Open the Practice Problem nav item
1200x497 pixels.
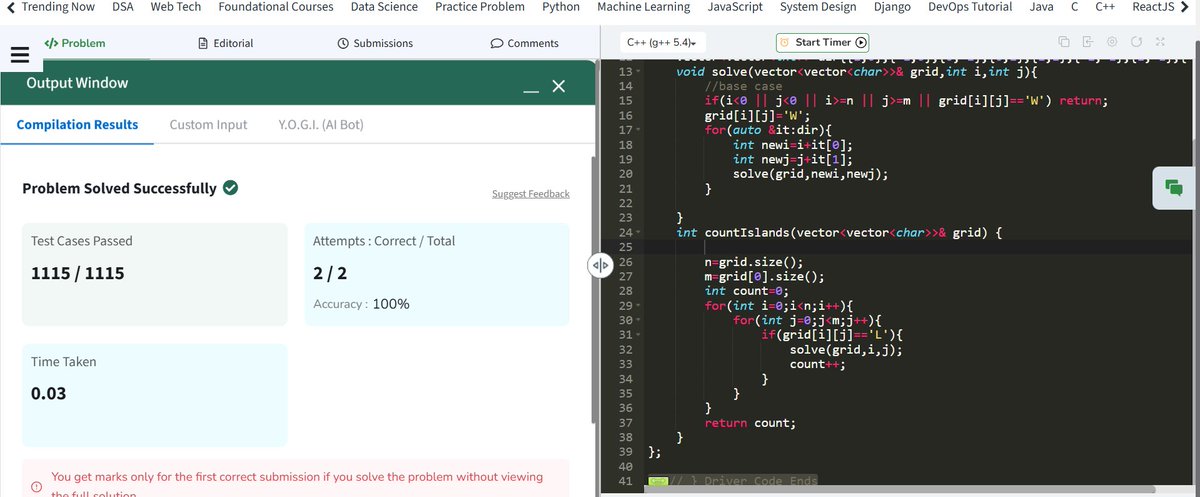click(479, 7)
